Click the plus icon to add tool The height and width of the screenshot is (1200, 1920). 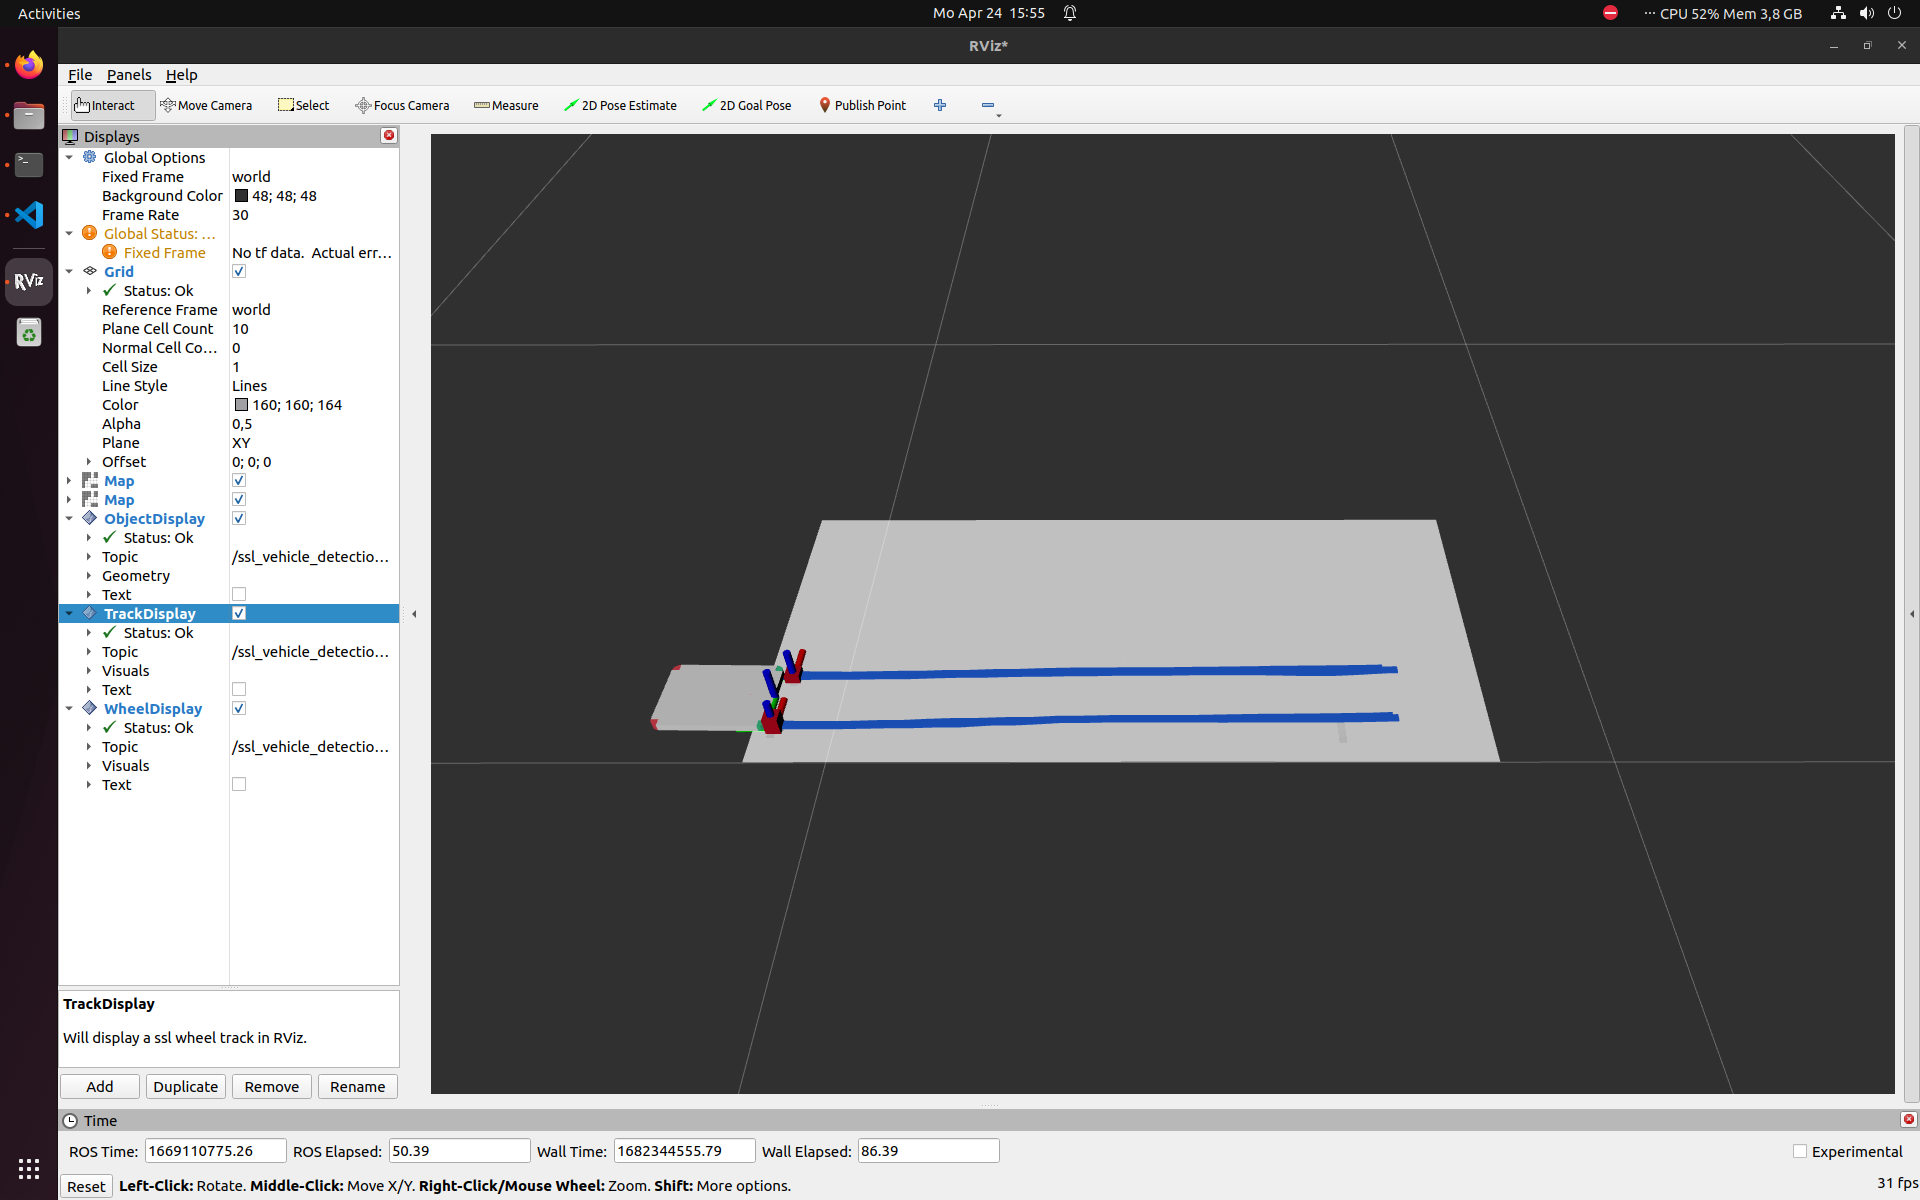click(940, 105)
